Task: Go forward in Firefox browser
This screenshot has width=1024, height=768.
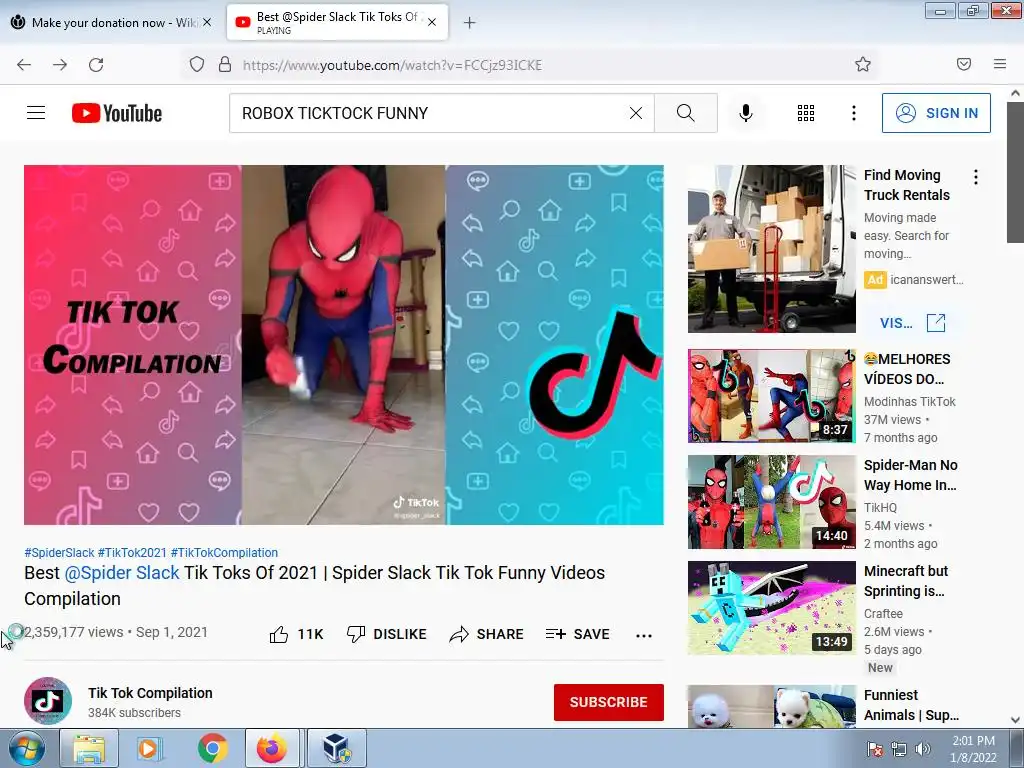Action: coord(60,65)
